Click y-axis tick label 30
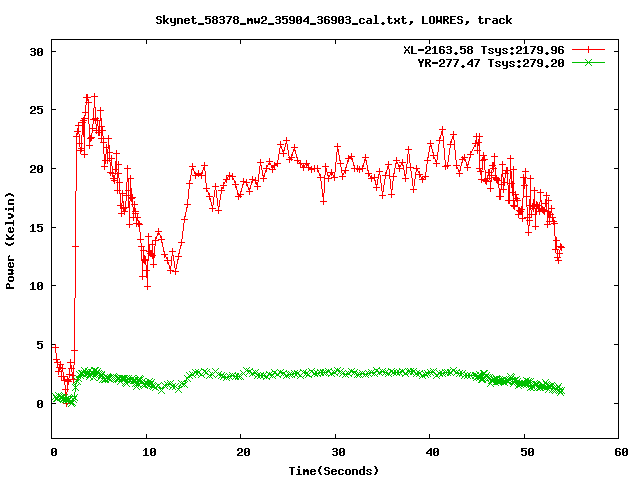 (36, 52)
